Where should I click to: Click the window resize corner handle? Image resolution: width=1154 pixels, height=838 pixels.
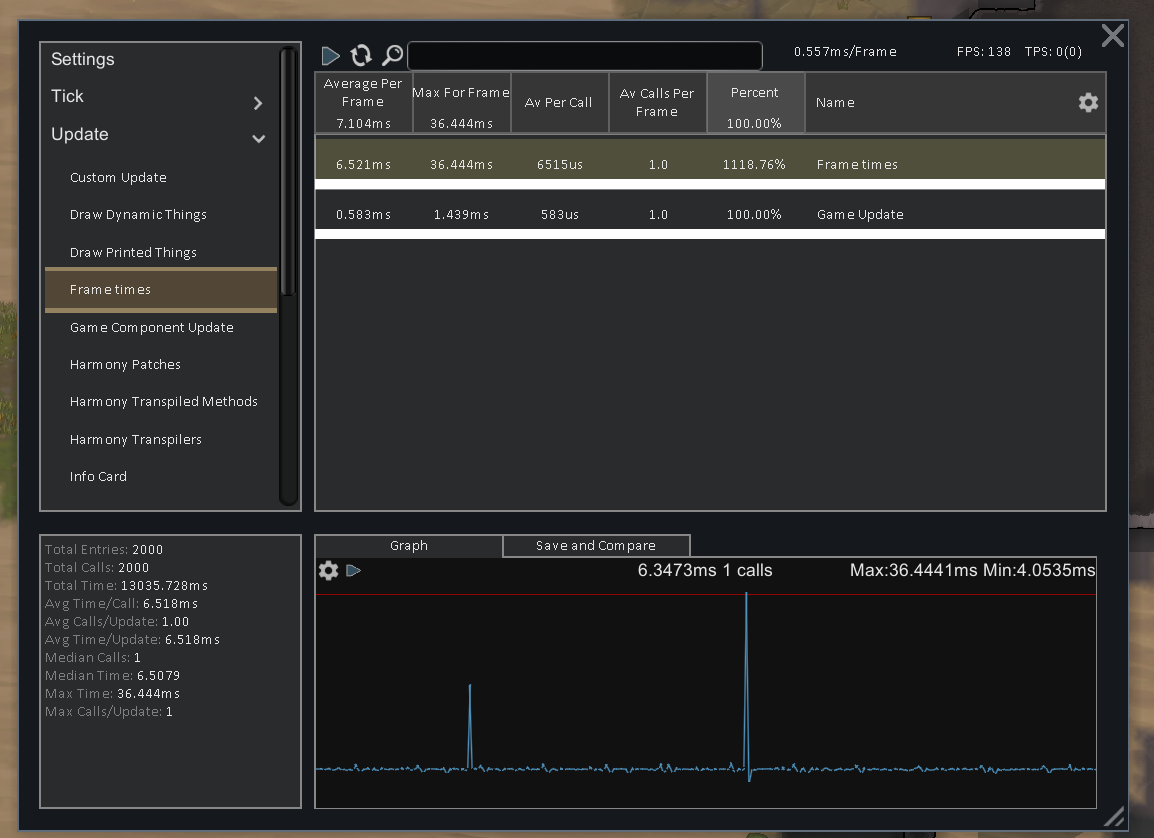(x=1114, y=816)
